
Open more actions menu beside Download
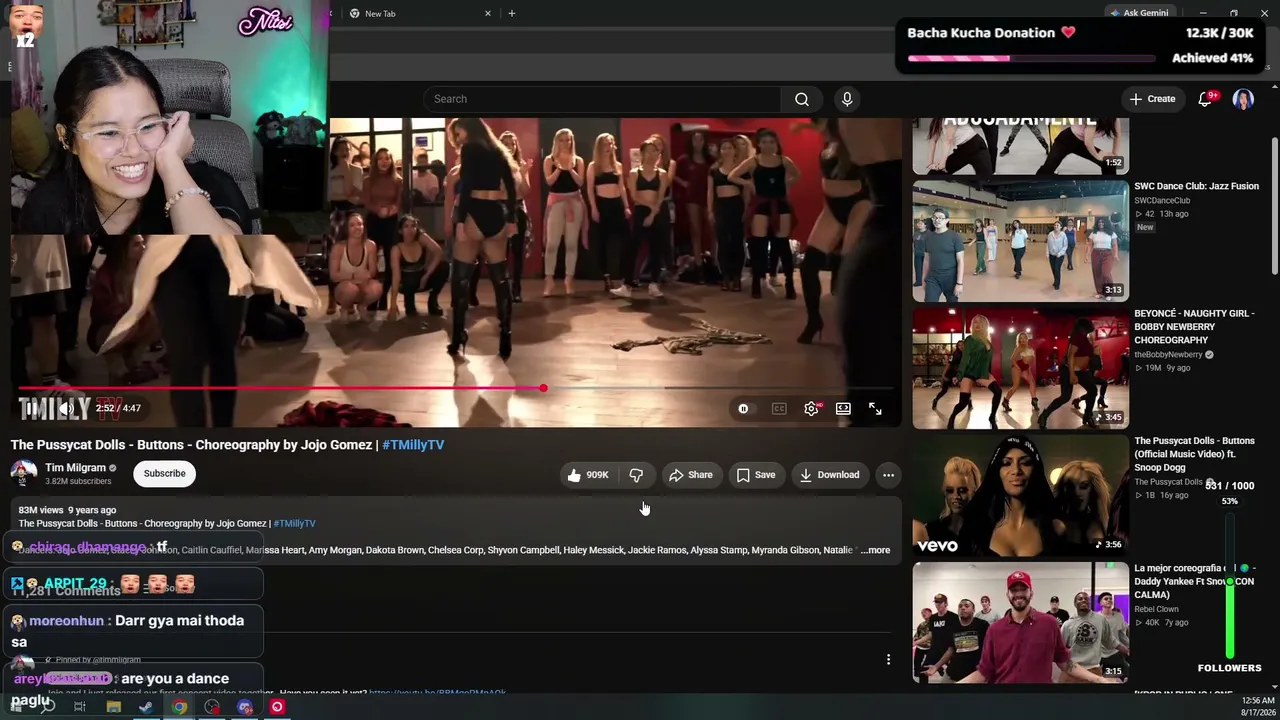coord(888,475)
